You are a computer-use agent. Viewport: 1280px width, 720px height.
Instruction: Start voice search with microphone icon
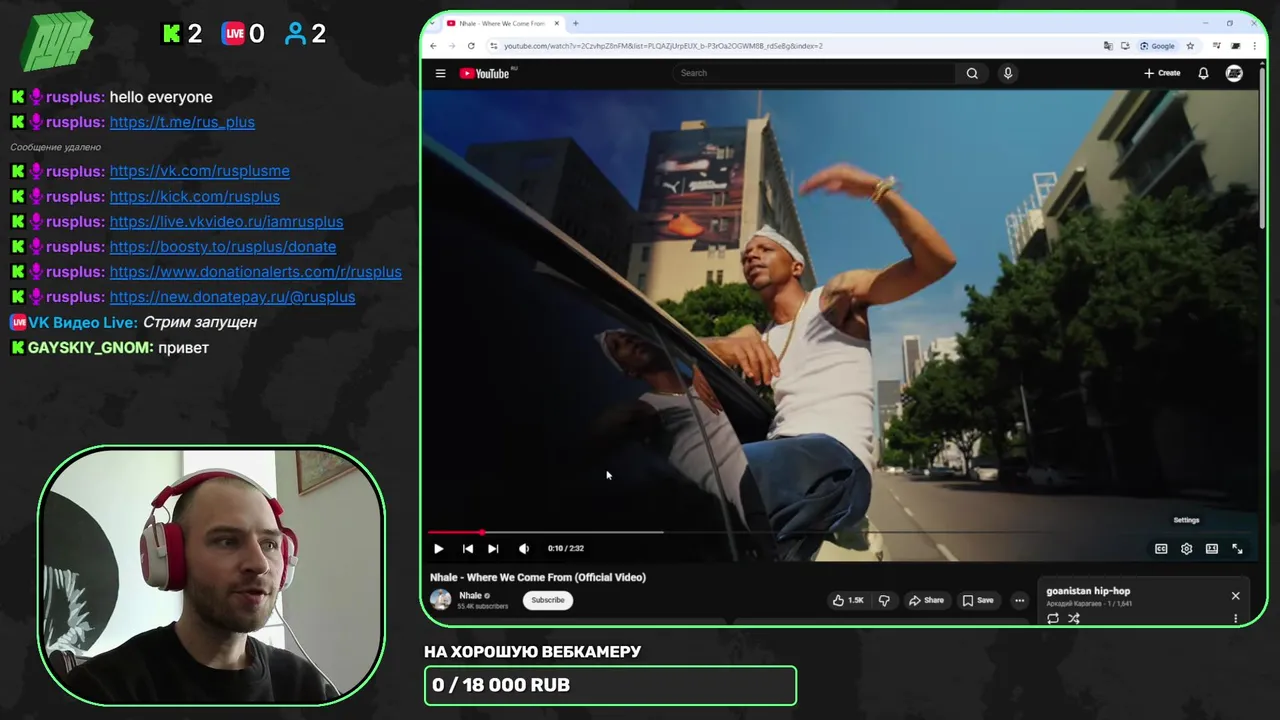pos(1008,73)
